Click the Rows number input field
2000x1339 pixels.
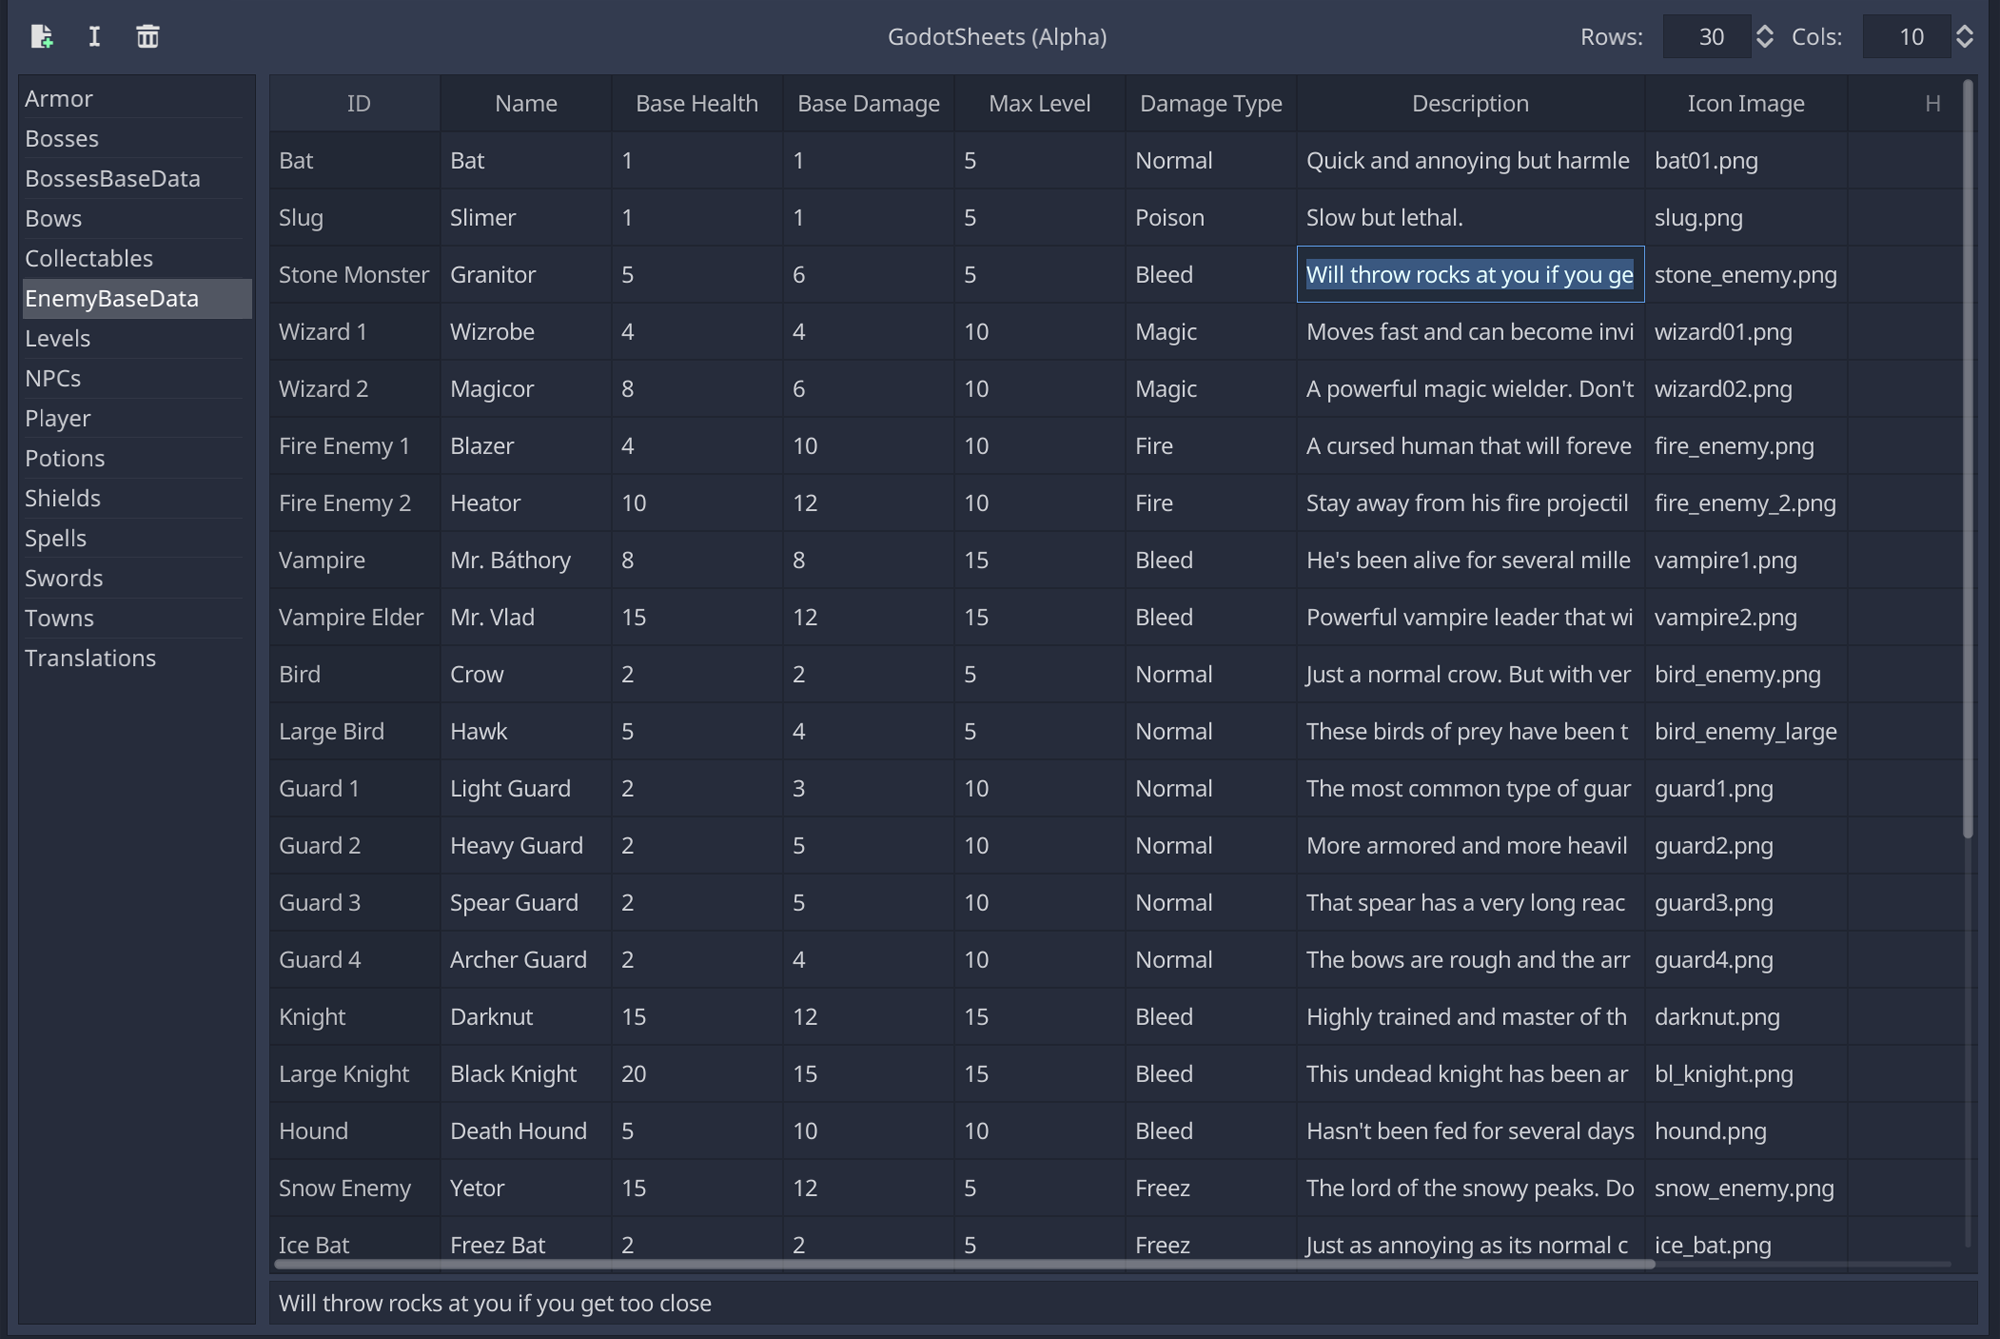pos(1708,37)
